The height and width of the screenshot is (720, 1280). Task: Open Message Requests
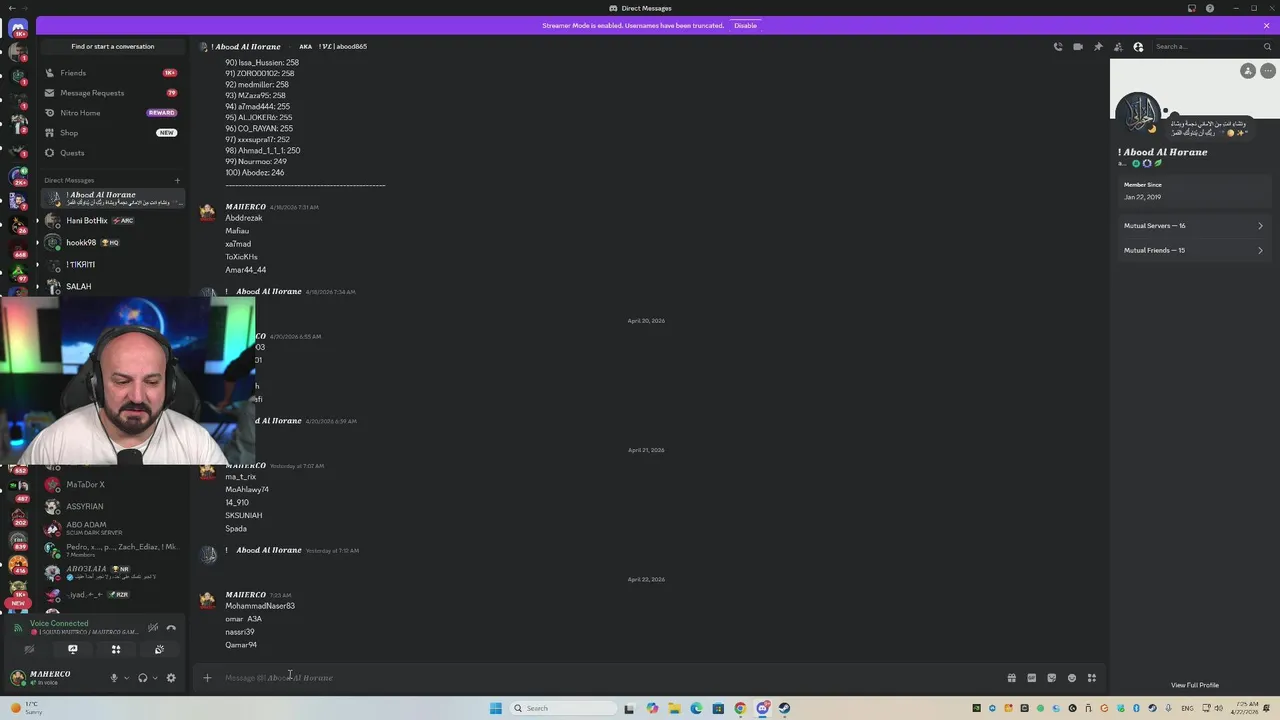[112, 93]
